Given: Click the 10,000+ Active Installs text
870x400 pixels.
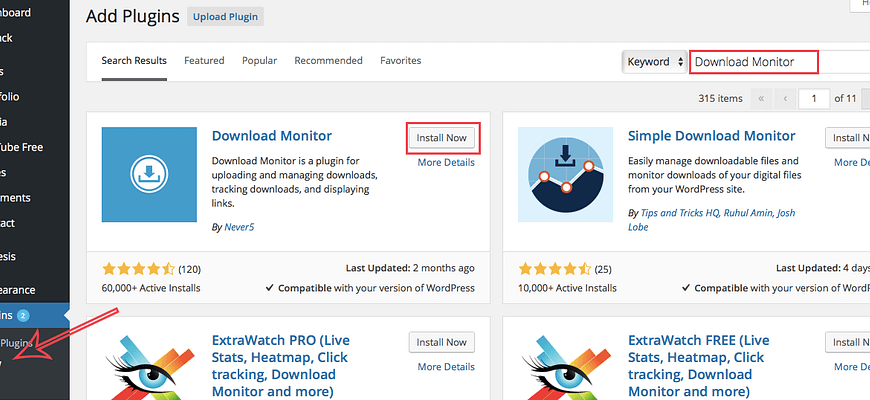Looking at the screenshot, I should point(567,288).
